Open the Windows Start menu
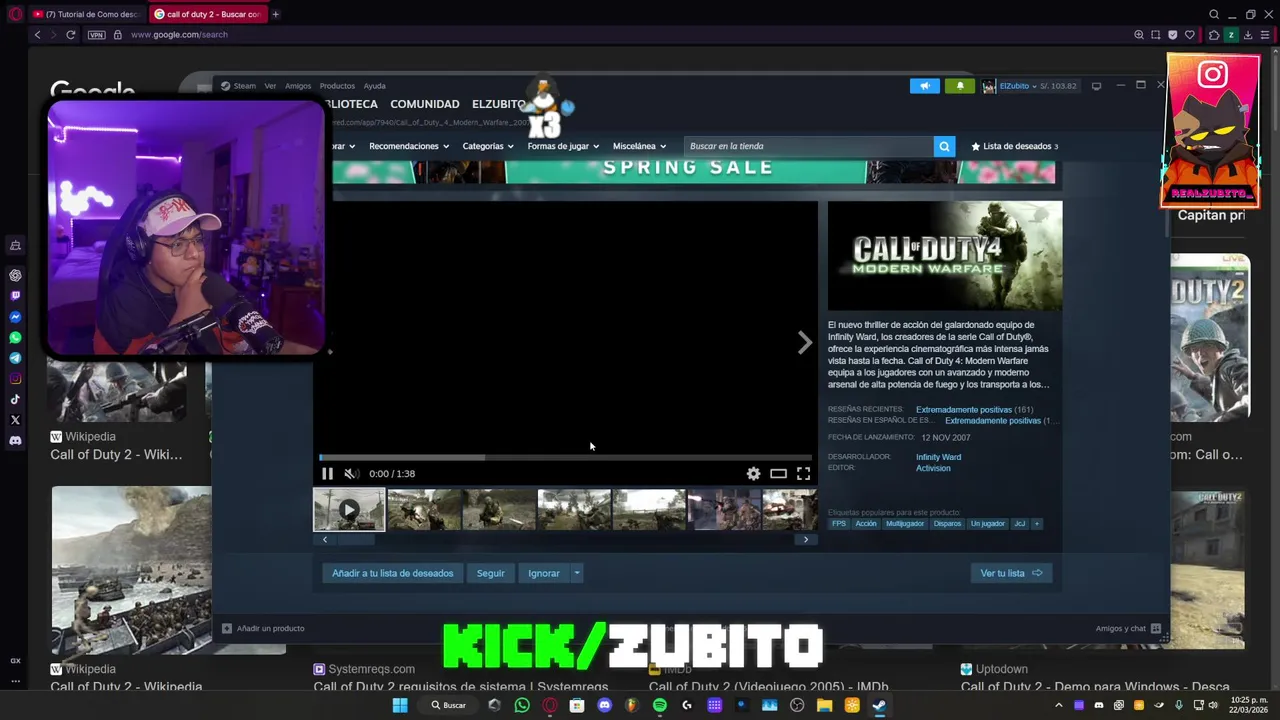The height and width of the screenshot is (720, 1280). [400, 705]
